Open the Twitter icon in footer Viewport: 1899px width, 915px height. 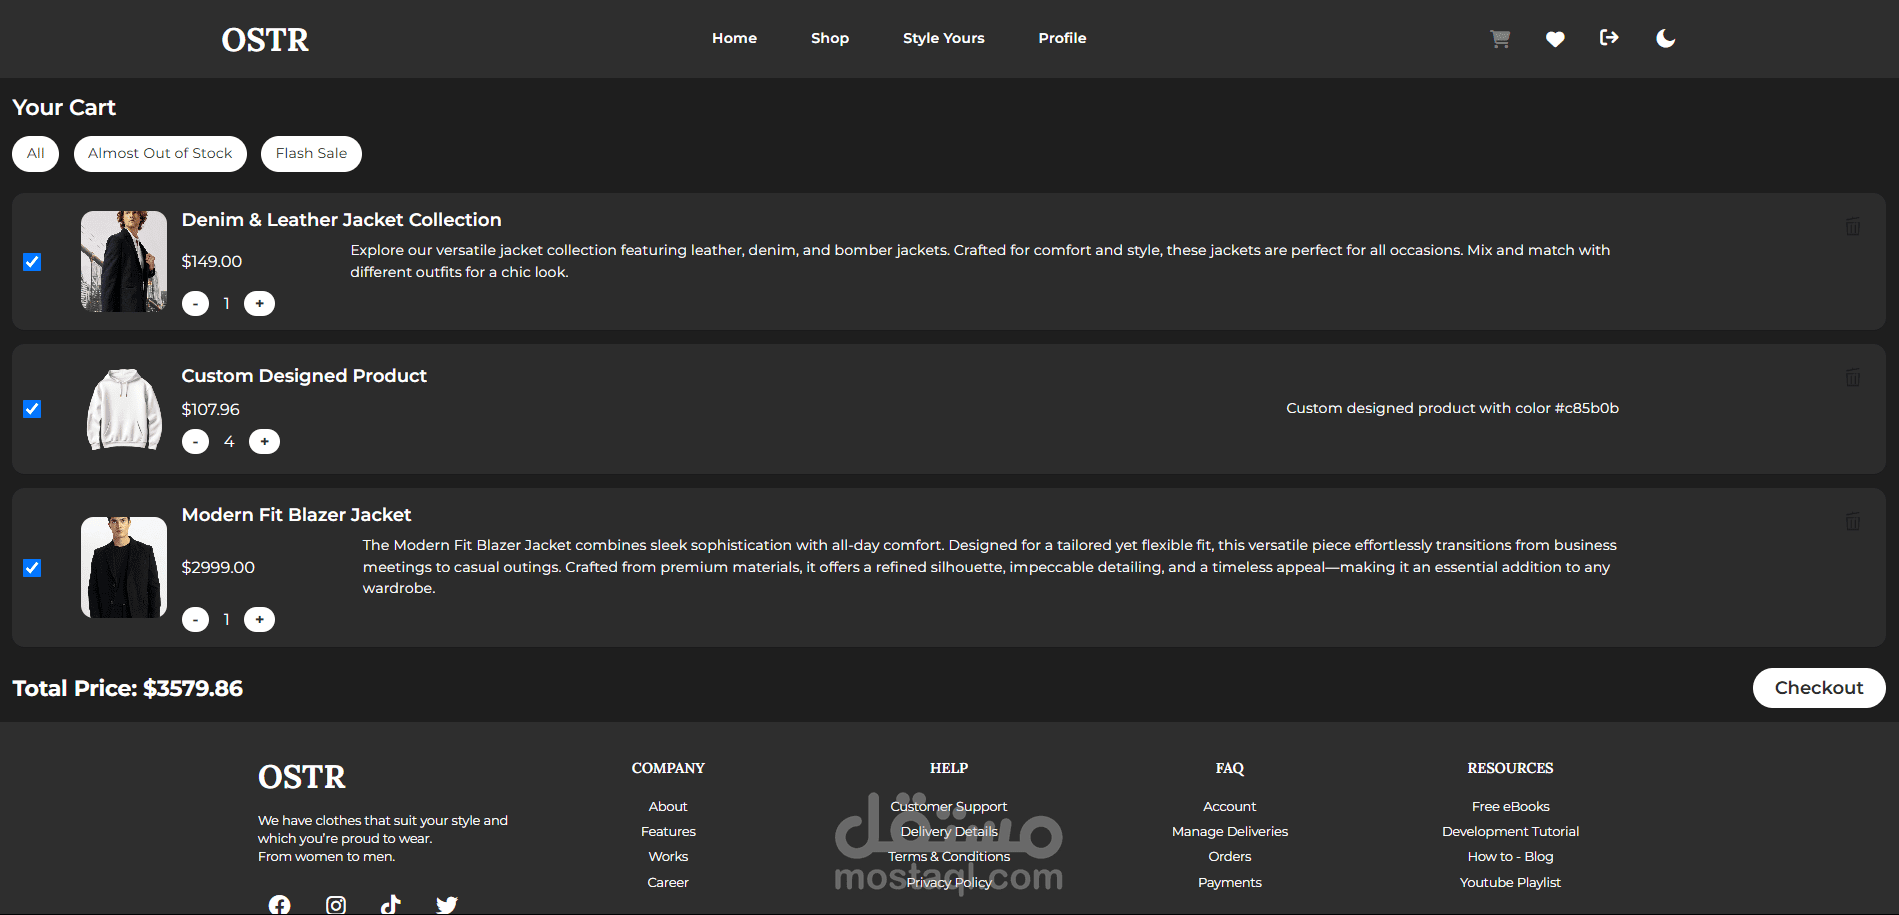click(447, 905)
